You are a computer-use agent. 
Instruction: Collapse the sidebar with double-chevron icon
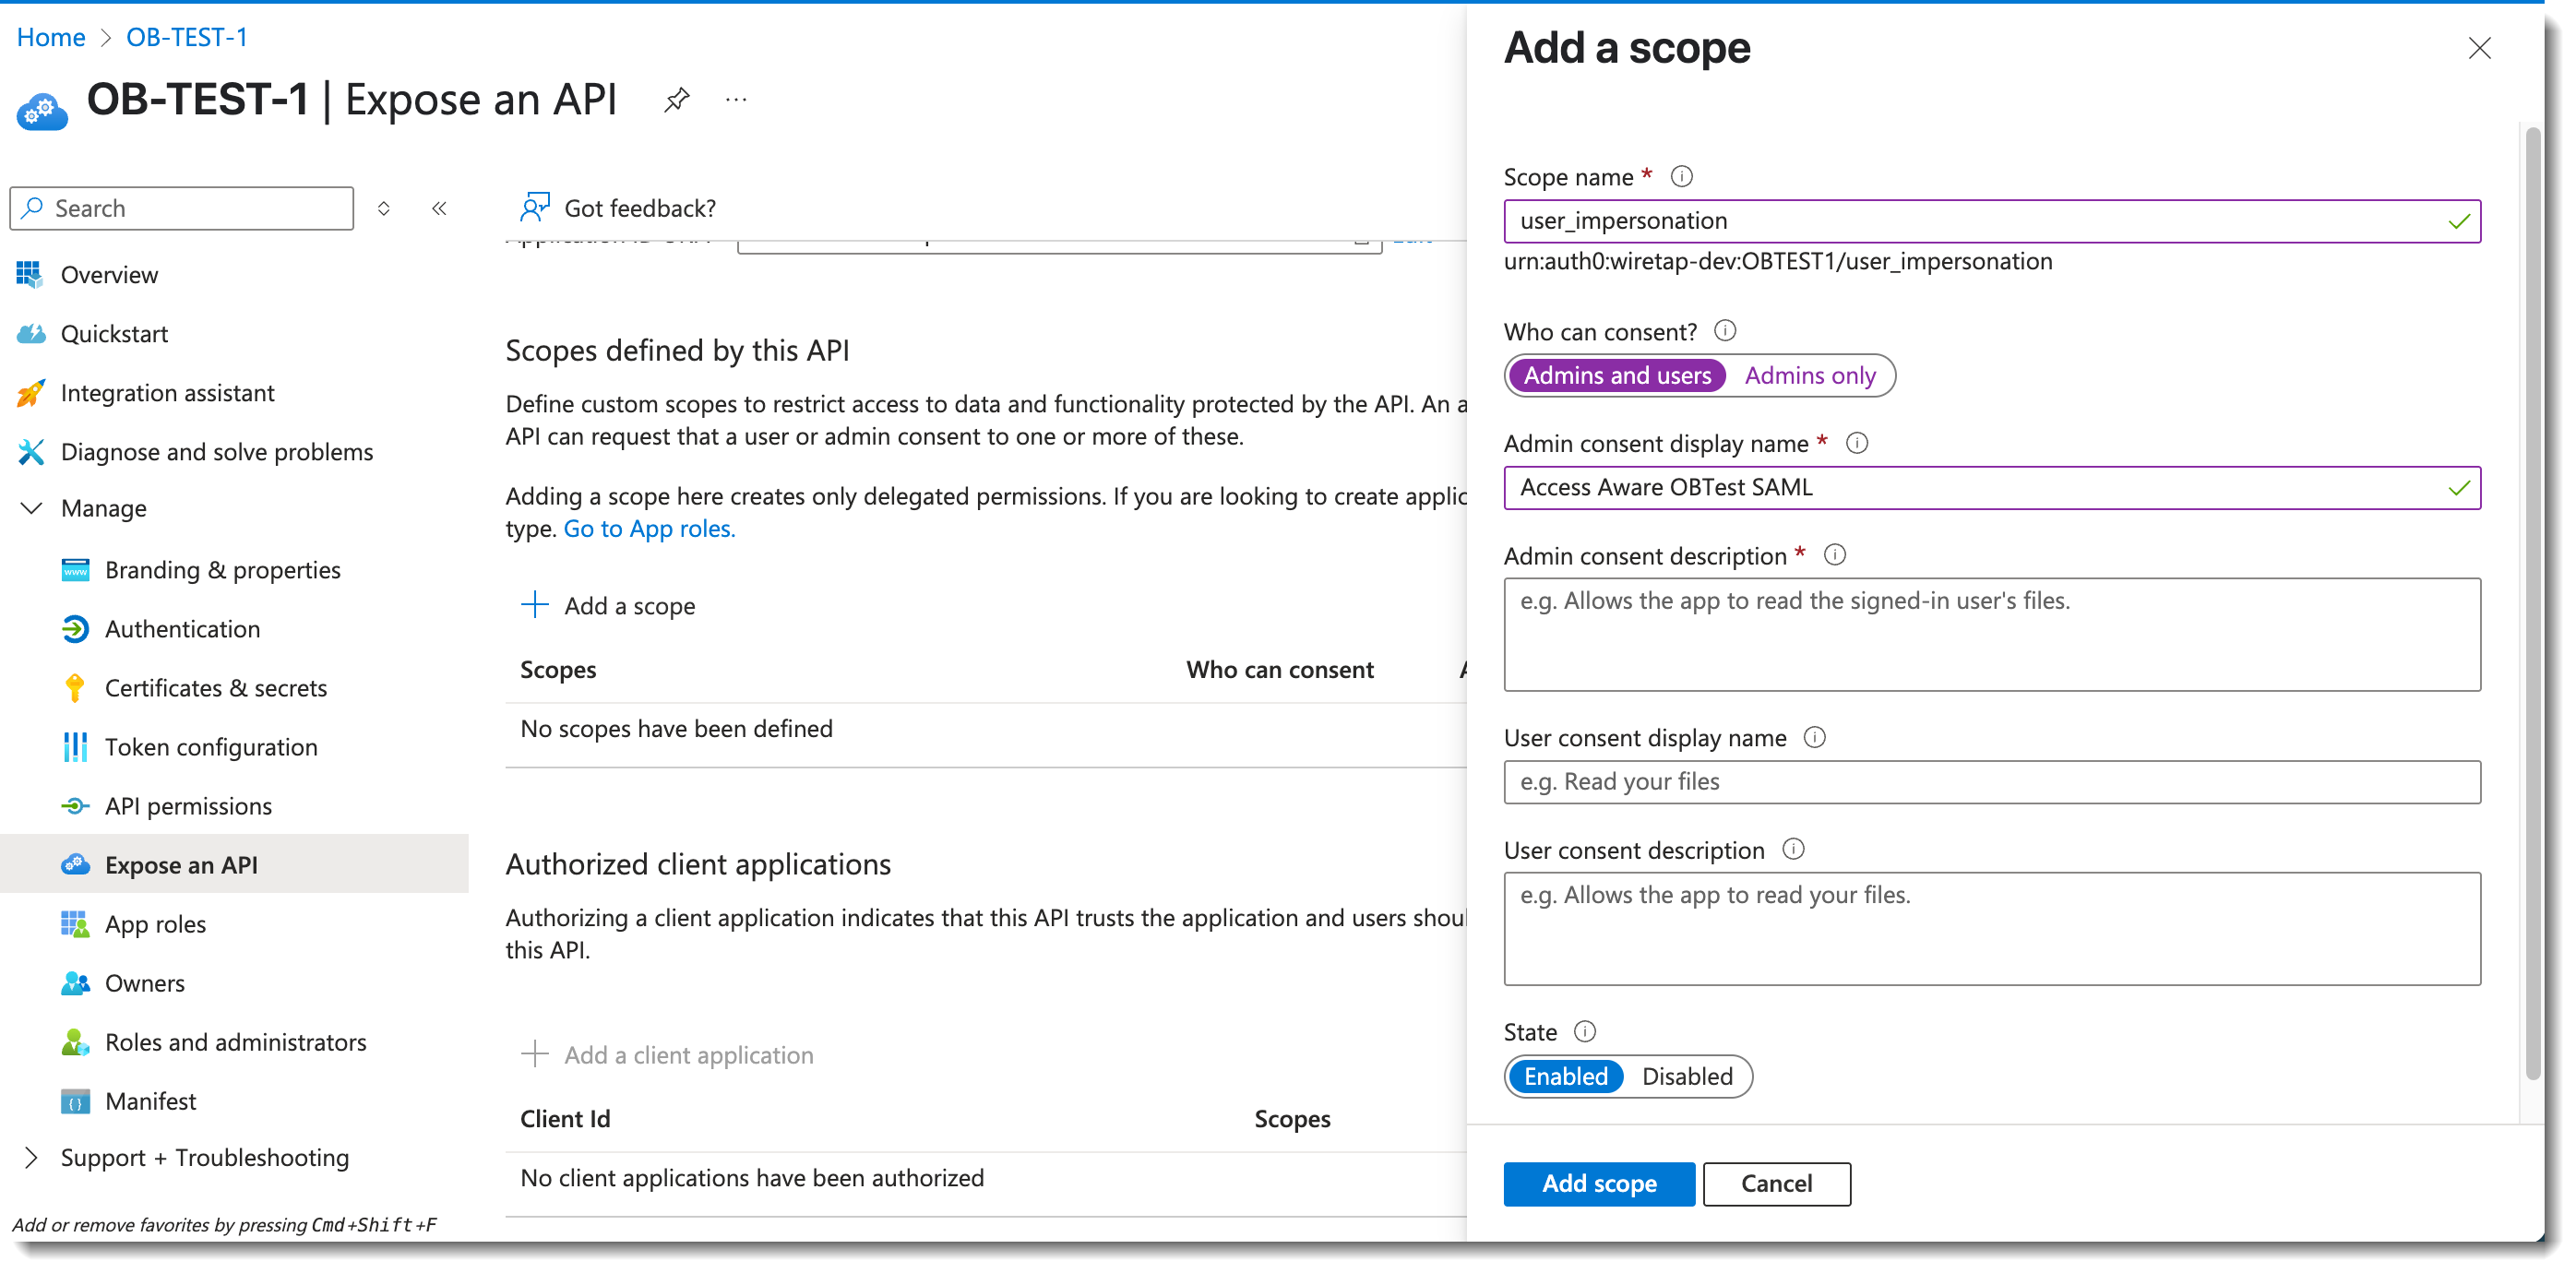439,208
